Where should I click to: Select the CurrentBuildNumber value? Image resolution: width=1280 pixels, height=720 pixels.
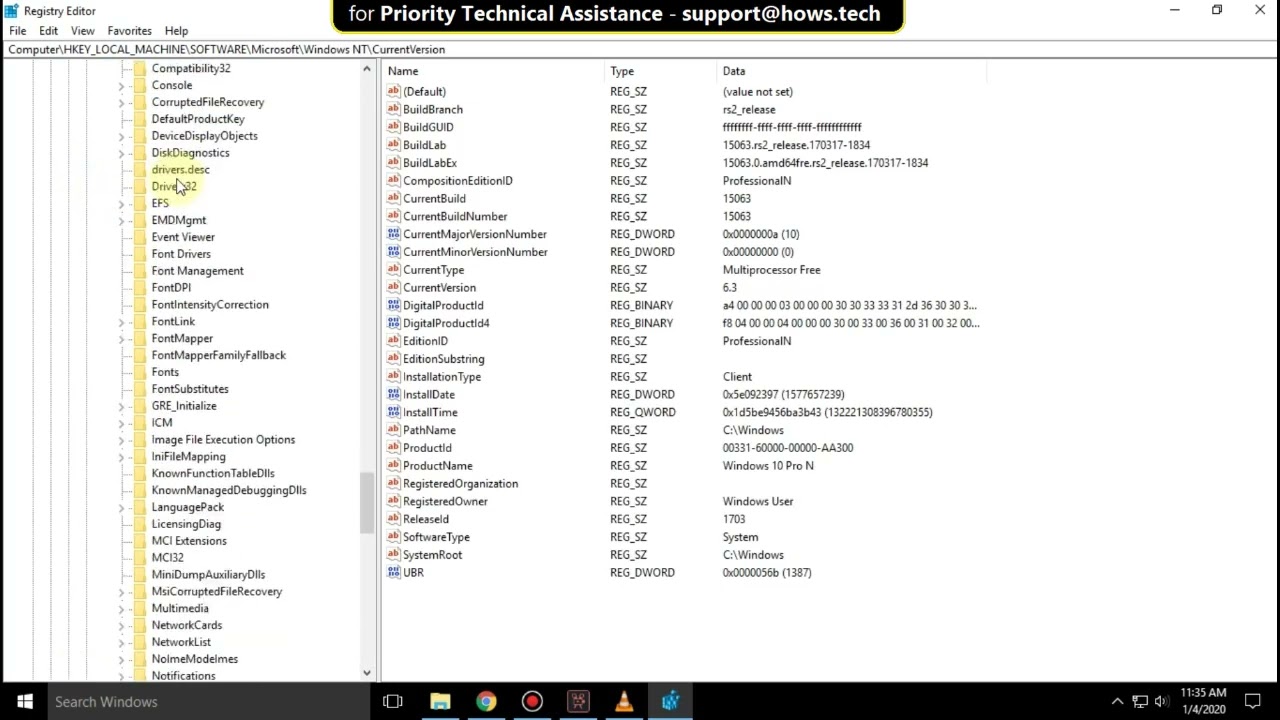[455, 216]
